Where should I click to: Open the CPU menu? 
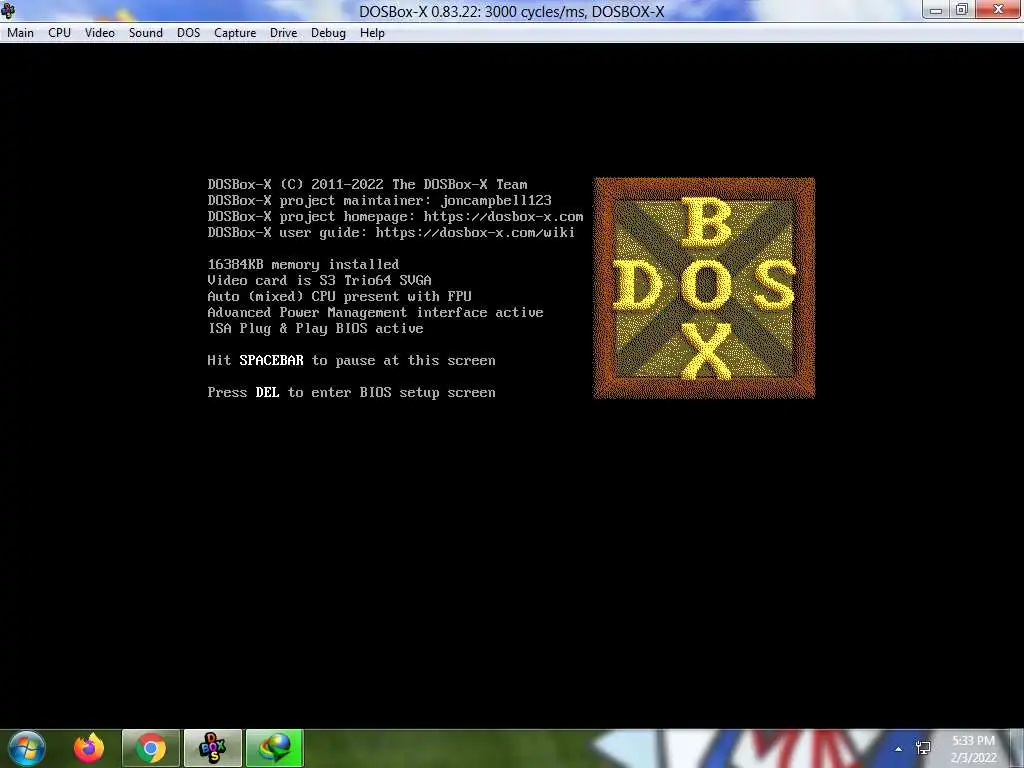(x=59, y=33)
